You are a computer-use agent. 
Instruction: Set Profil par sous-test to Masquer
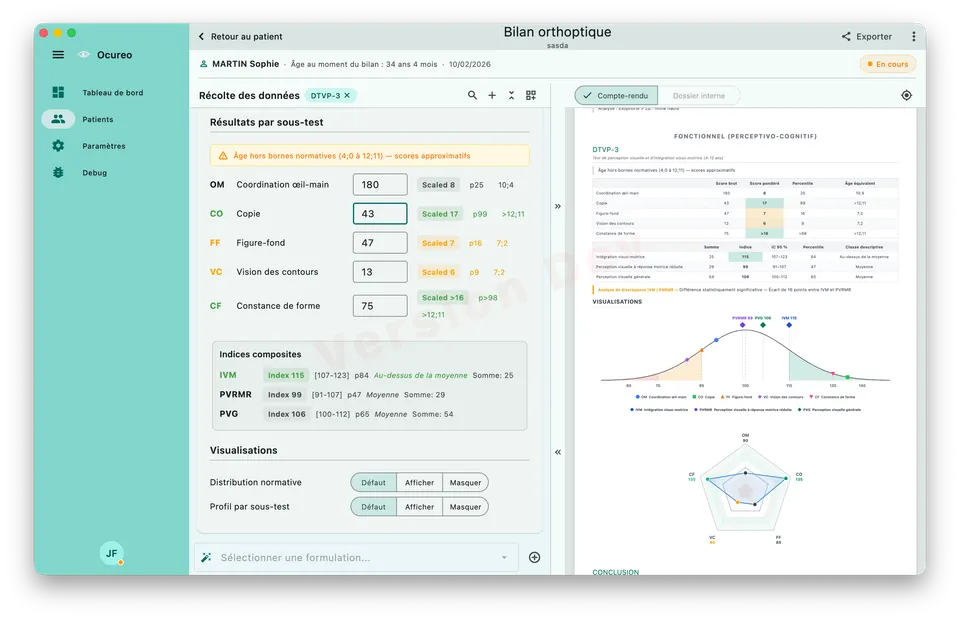pyautogui.click(x=465, y=507)
